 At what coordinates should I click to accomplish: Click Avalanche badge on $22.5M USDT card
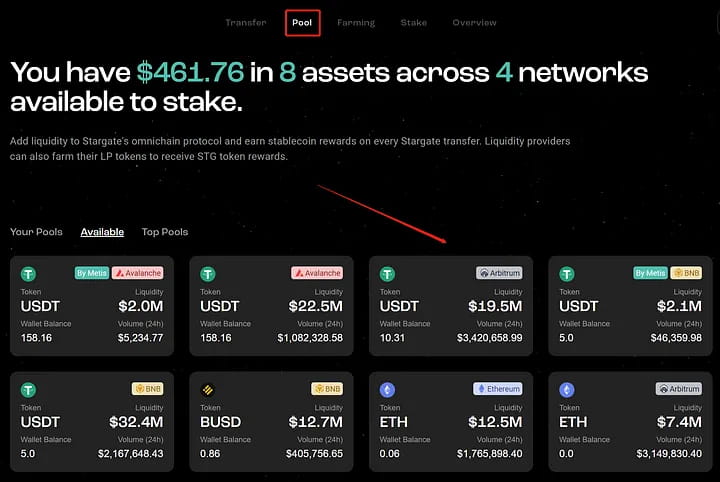[x=317, y=272]
